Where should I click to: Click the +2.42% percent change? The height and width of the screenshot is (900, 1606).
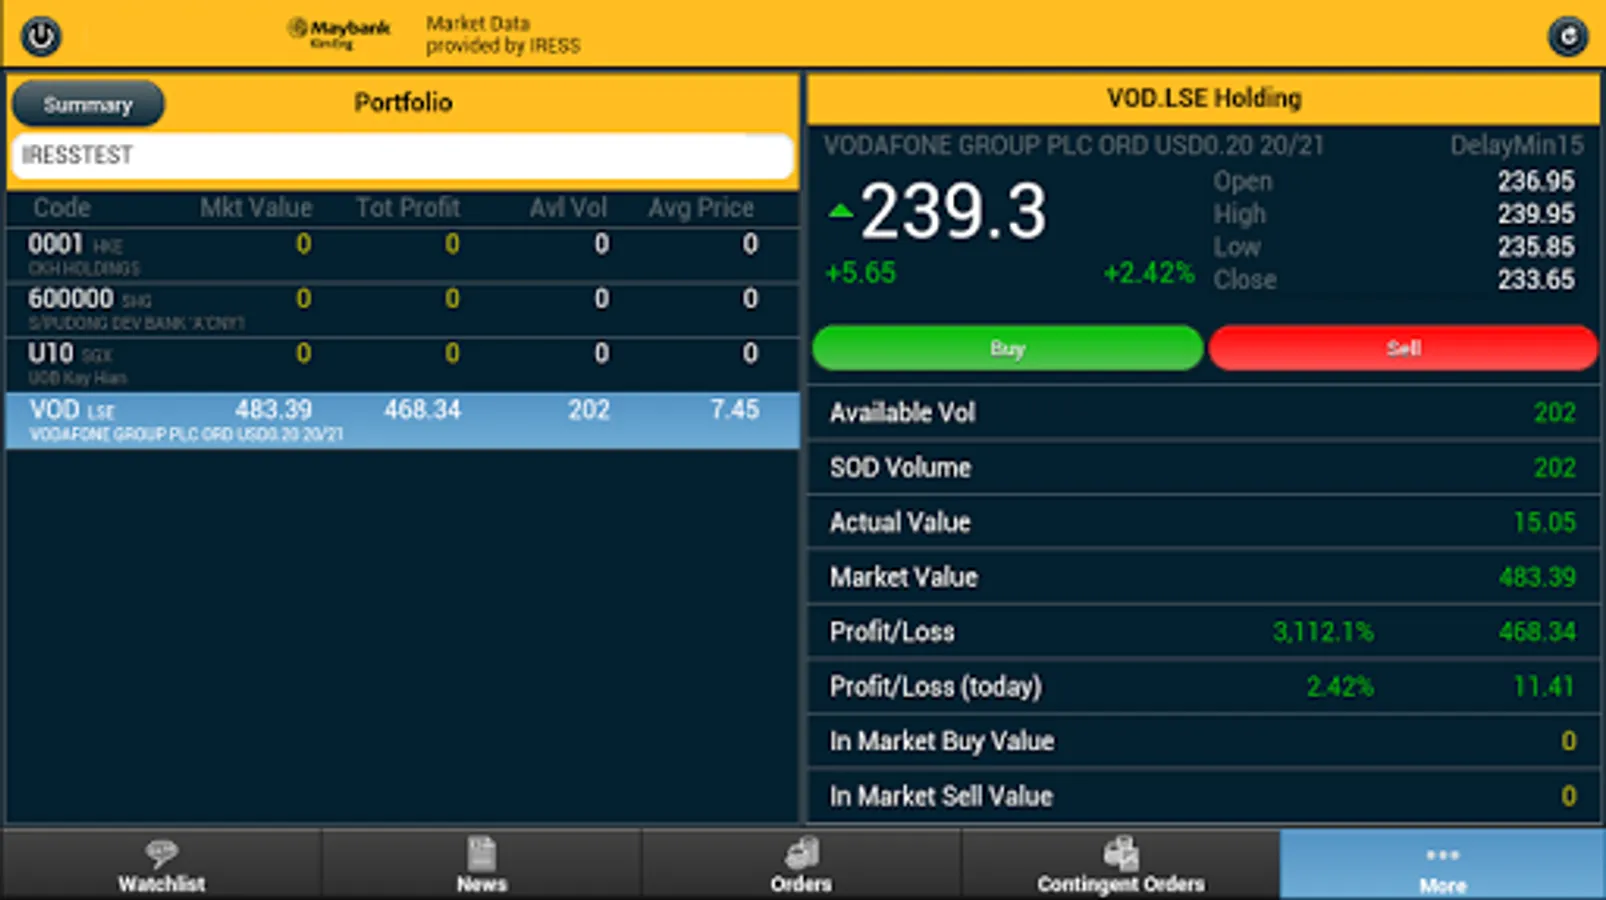tap(1149, 273)
